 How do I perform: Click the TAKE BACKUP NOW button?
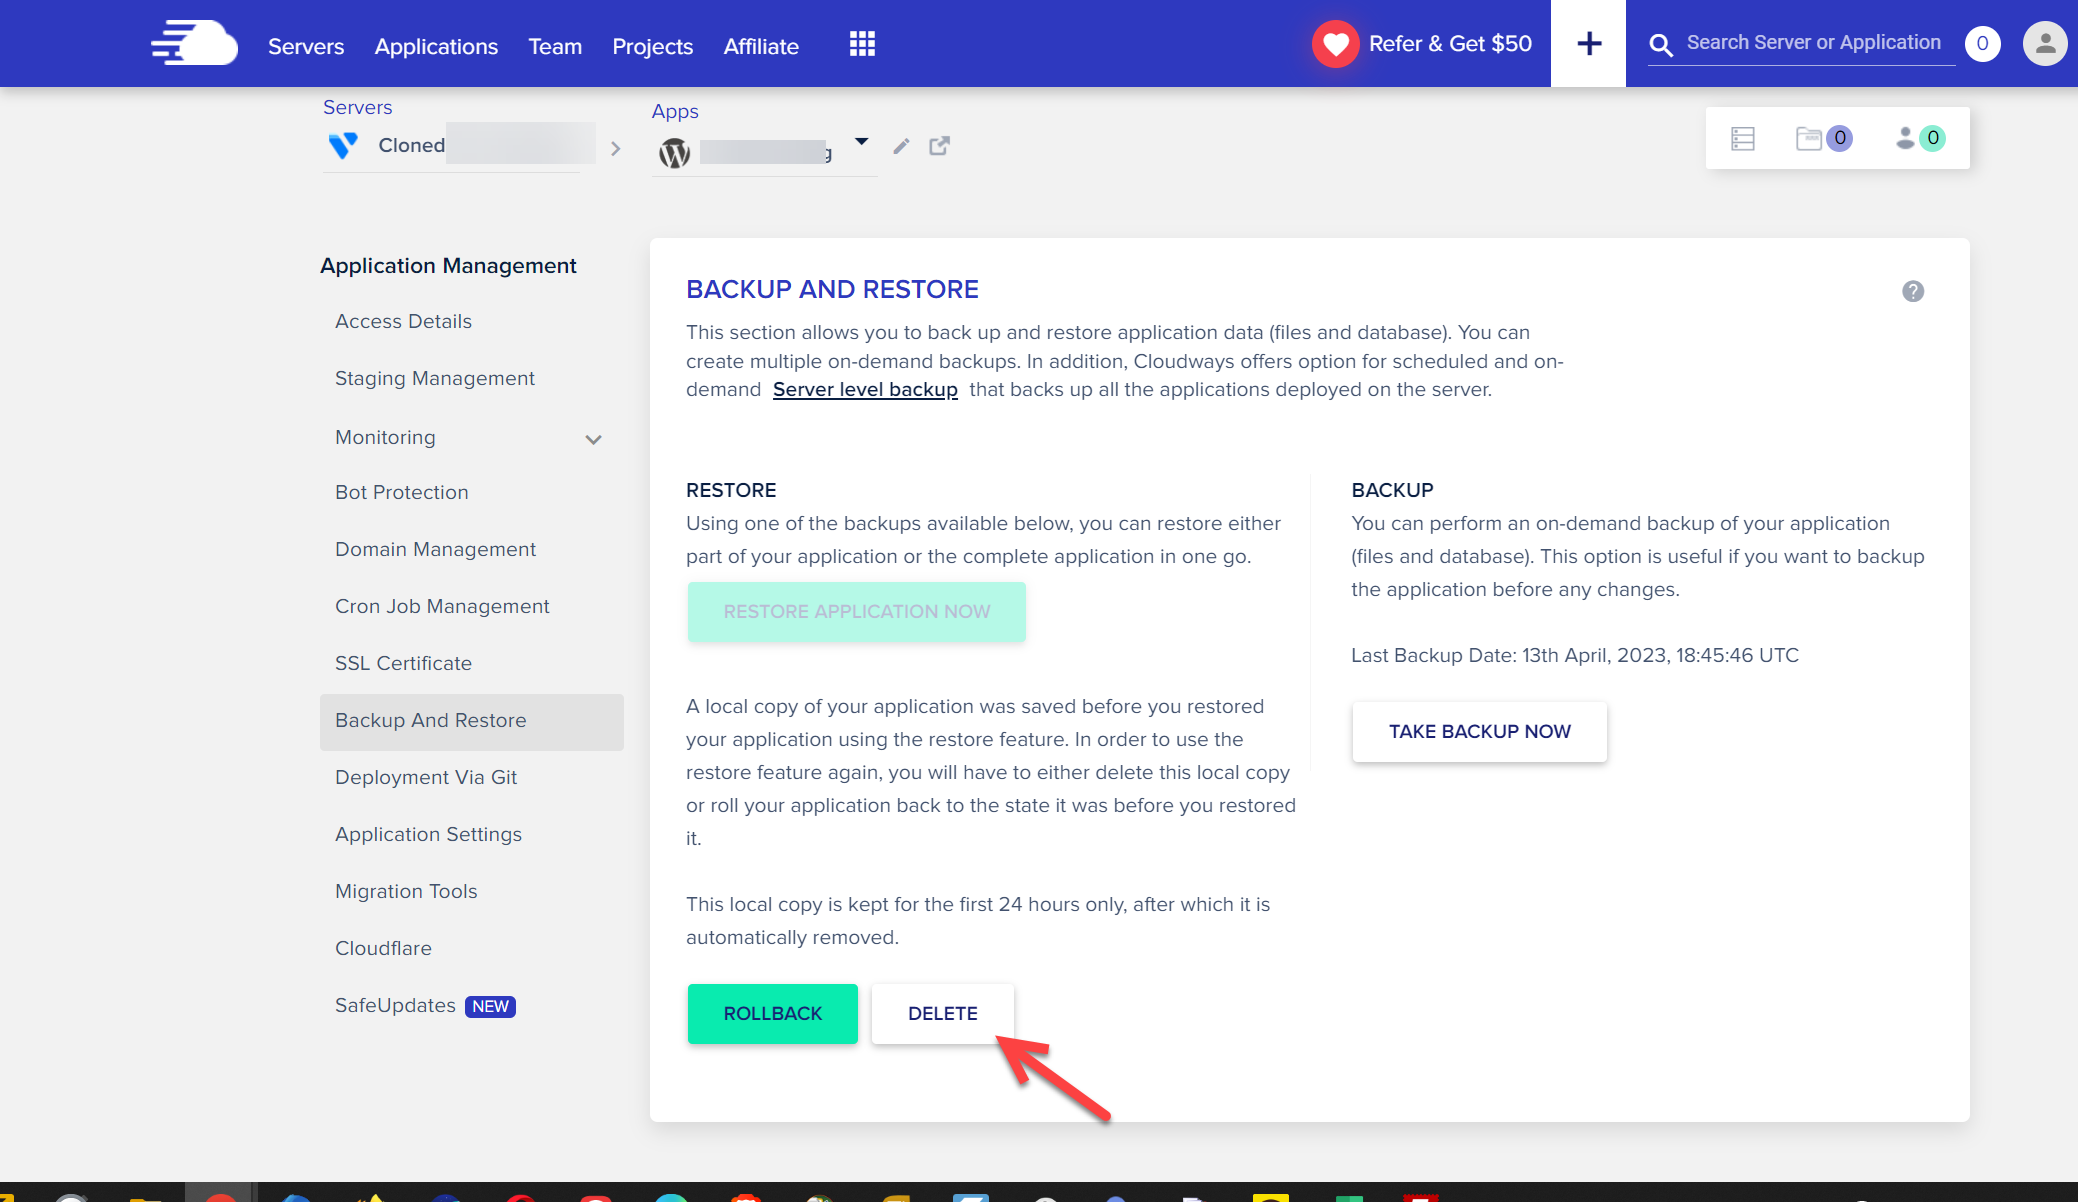click(x=1480, y=731)
